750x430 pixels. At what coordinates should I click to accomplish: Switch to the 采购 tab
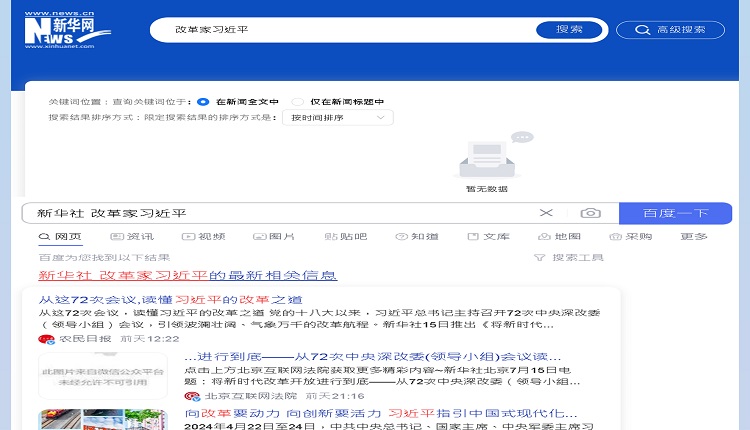point(630,236)
